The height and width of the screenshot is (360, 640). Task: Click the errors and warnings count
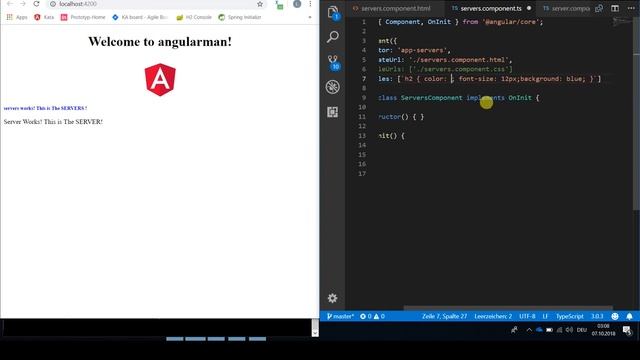coord(372,316)
